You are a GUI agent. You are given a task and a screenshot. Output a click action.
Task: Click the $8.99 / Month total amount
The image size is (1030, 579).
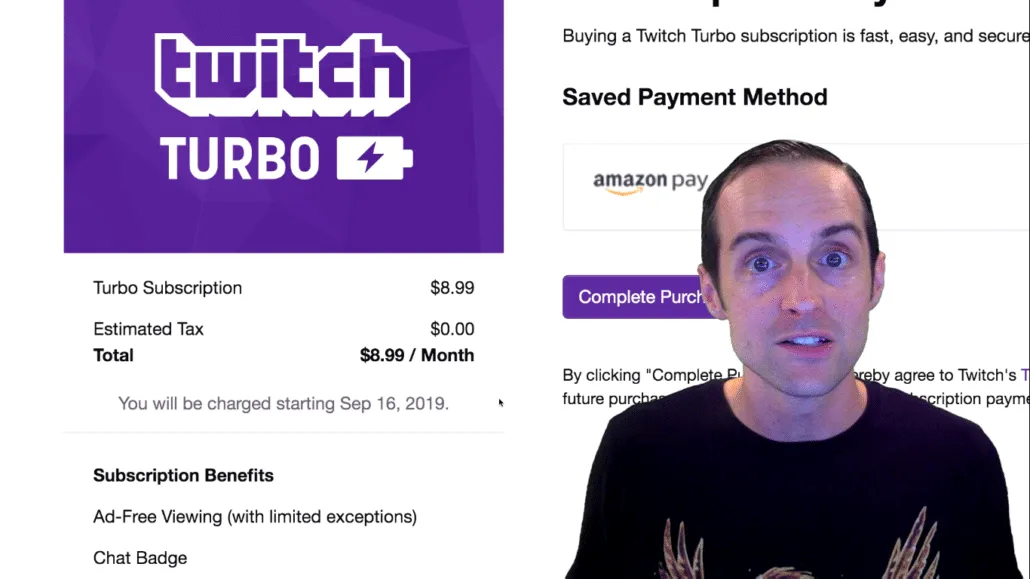pyautogui.click(x=416, y=355)
